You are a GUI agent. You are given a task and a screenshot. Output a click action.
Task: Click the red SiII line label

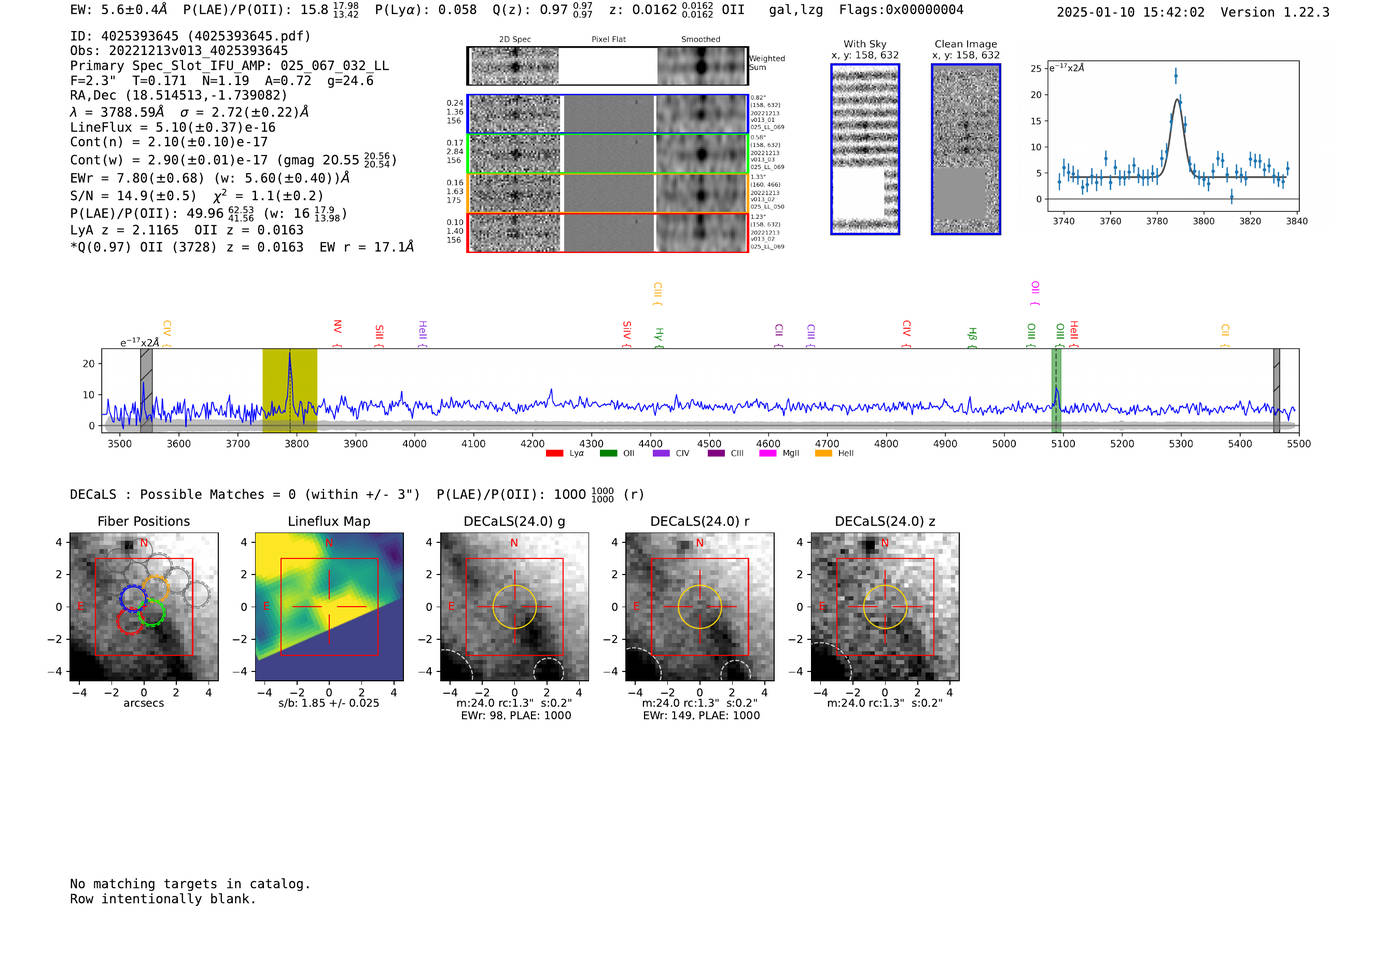380,335
